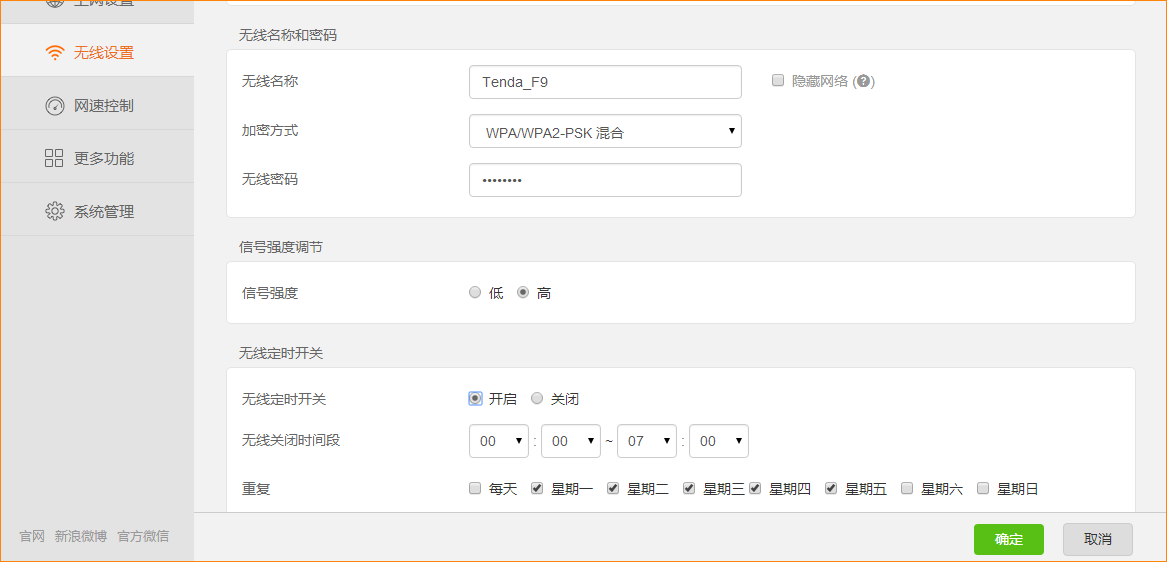Click the help question mark beside 隐藏网络
This screenshot has width=1167, height=562.
[863, 82]
